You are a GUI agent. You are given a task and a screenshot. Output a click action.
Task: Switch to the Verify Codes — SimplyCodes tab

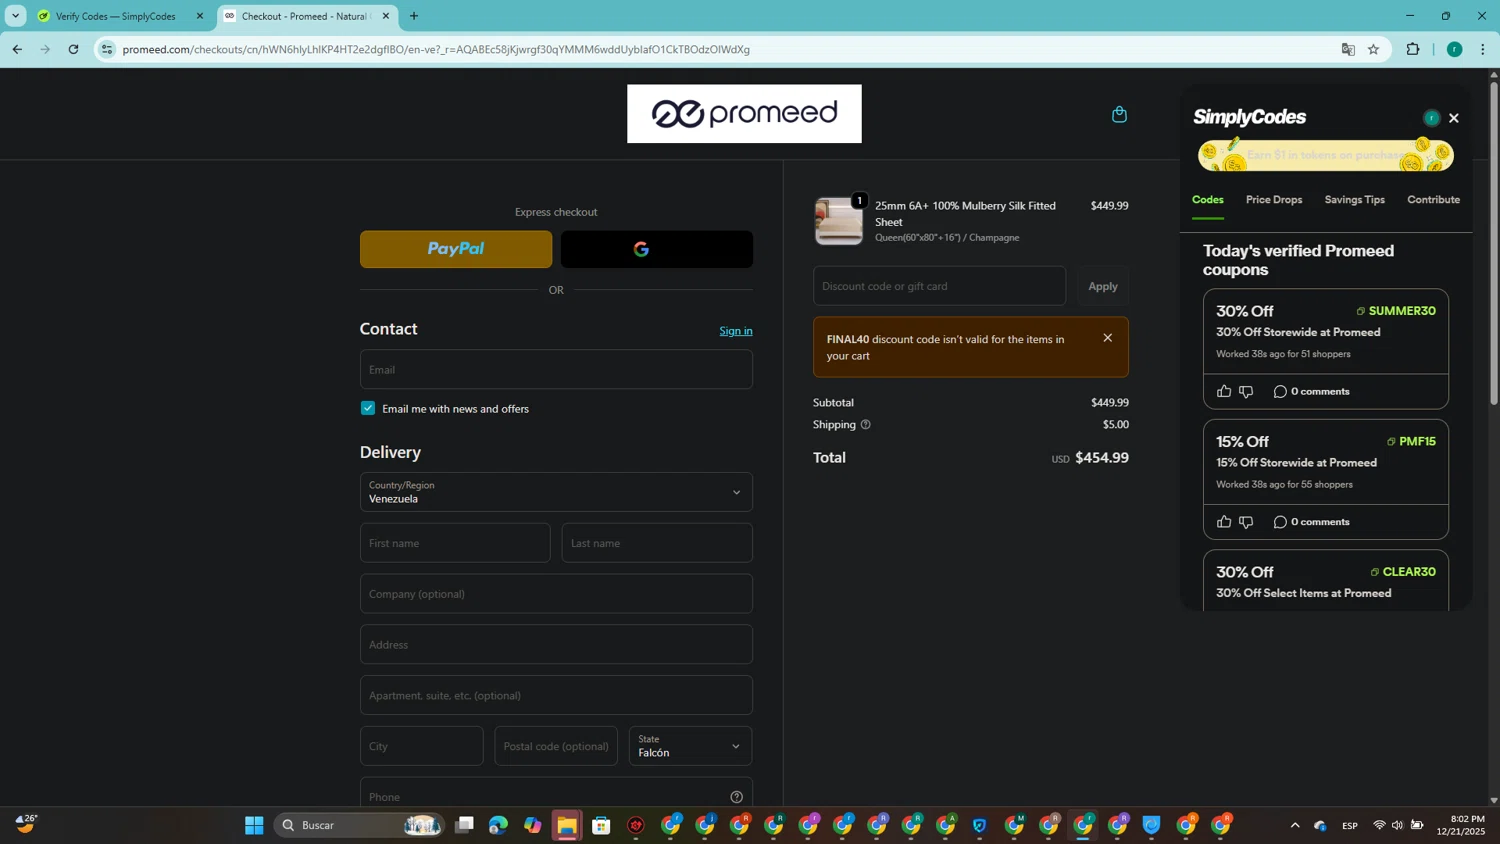point(115,16)
